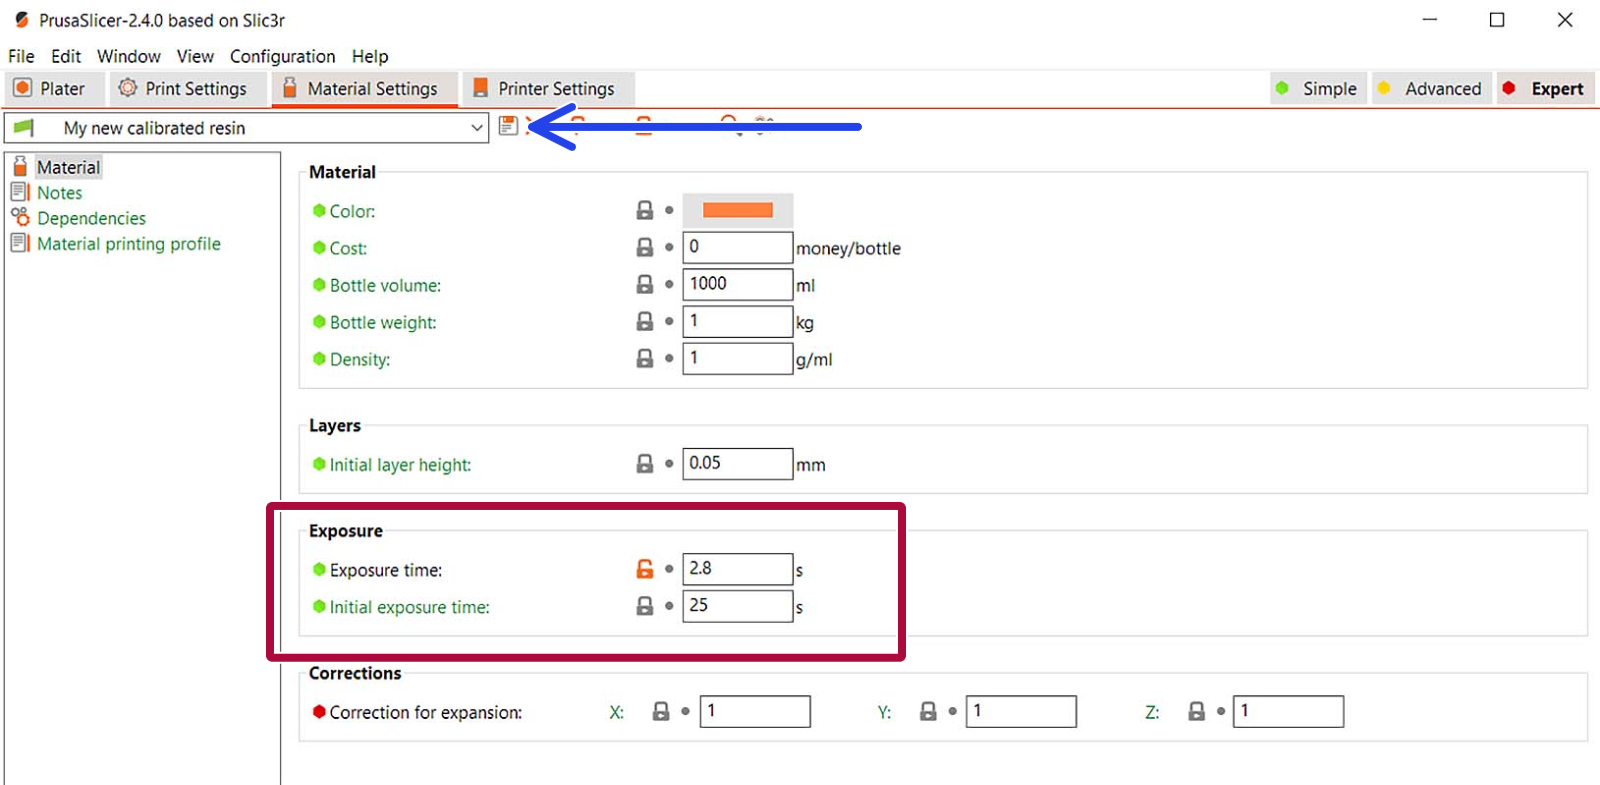This screenshot has width=1600, height=785.
Task: Click the reset dot for X correction
Action: [685, 711]
